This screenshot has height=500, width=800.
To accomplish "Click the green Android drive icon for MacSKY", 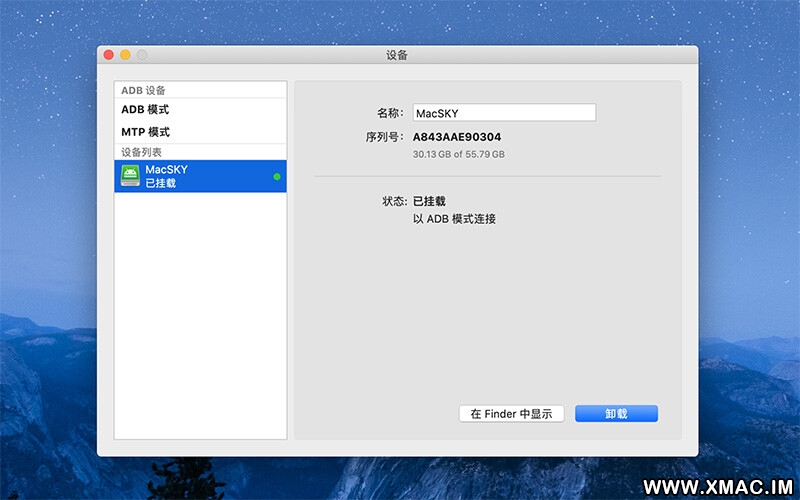I will click(x=130, y=176).
